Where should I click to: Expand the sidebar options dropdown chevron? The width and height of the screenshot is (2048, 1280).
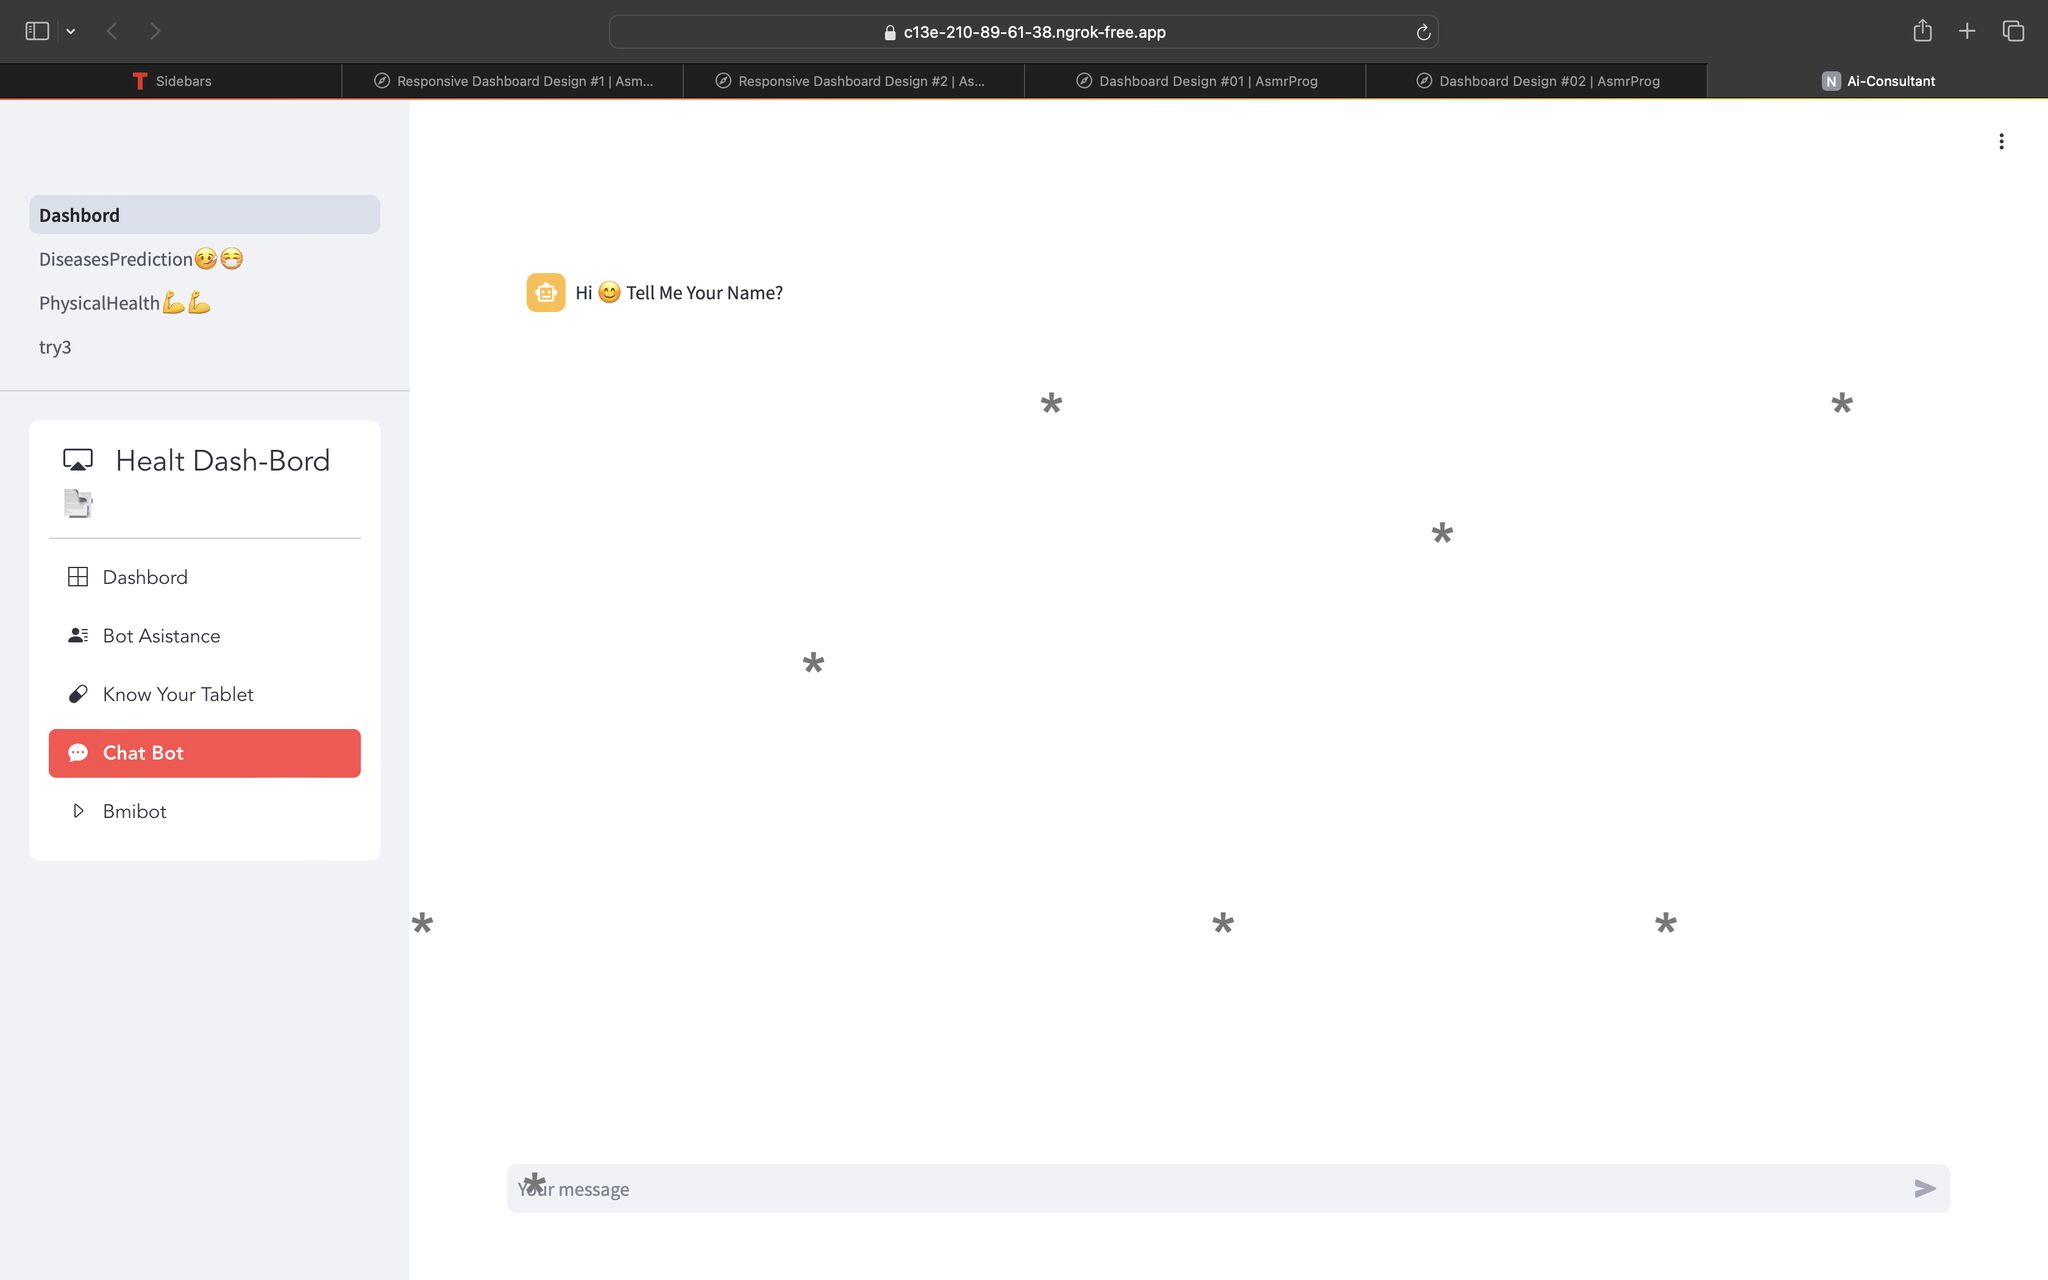point(71,31)
